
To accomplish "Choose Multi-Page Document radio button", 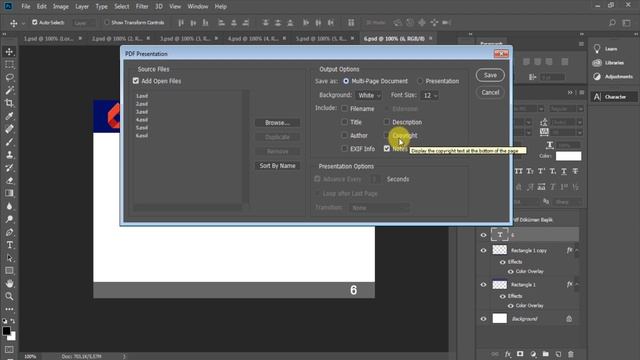I will point(346,81).
